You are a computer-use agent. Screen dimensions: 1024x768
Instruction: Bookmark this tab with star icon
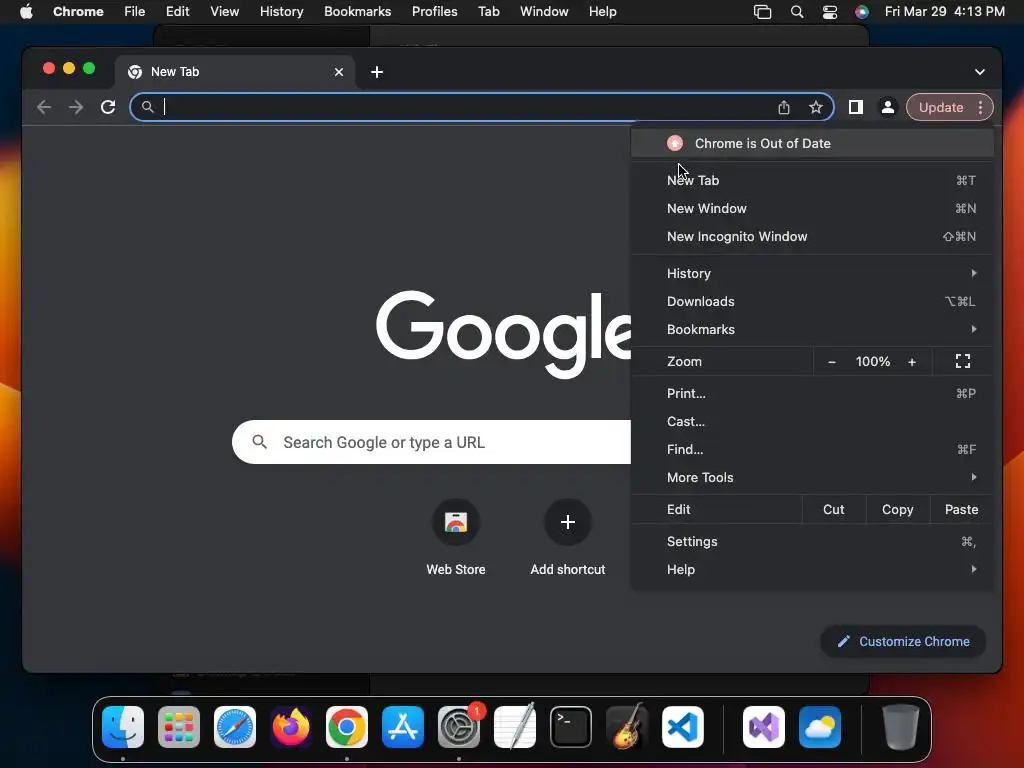(816, 108)
